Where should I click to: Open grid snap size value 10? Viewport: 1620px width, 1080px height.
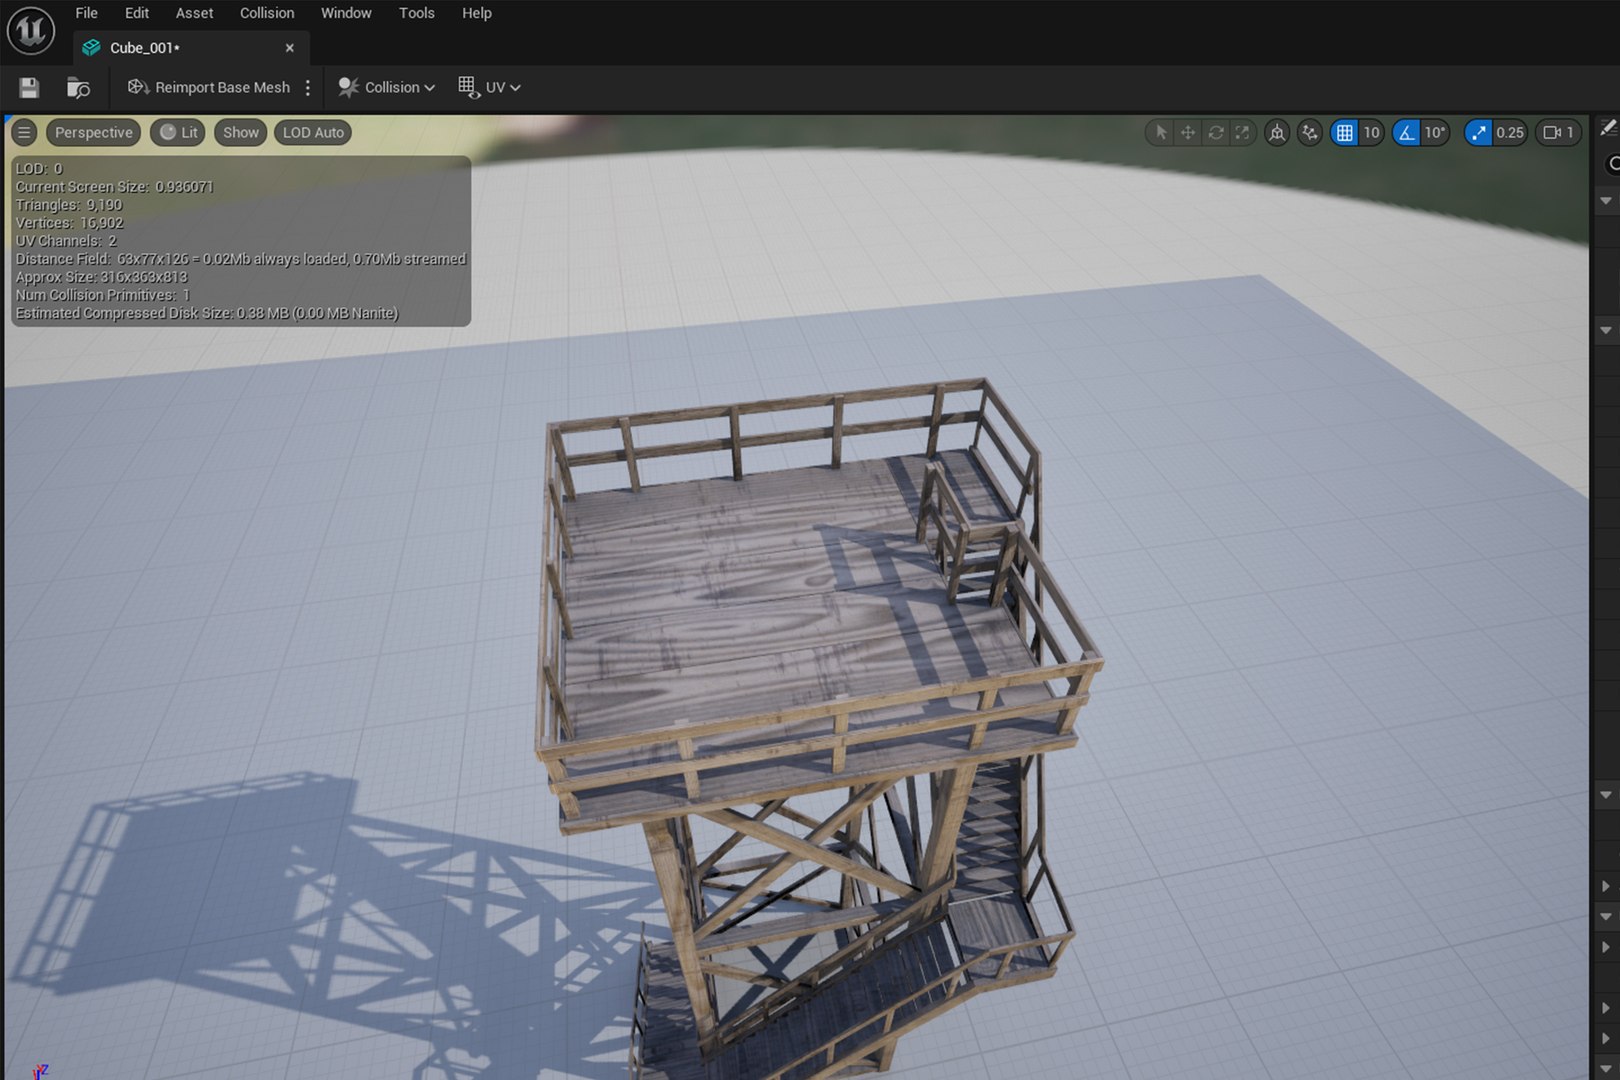coord(1371,132)
